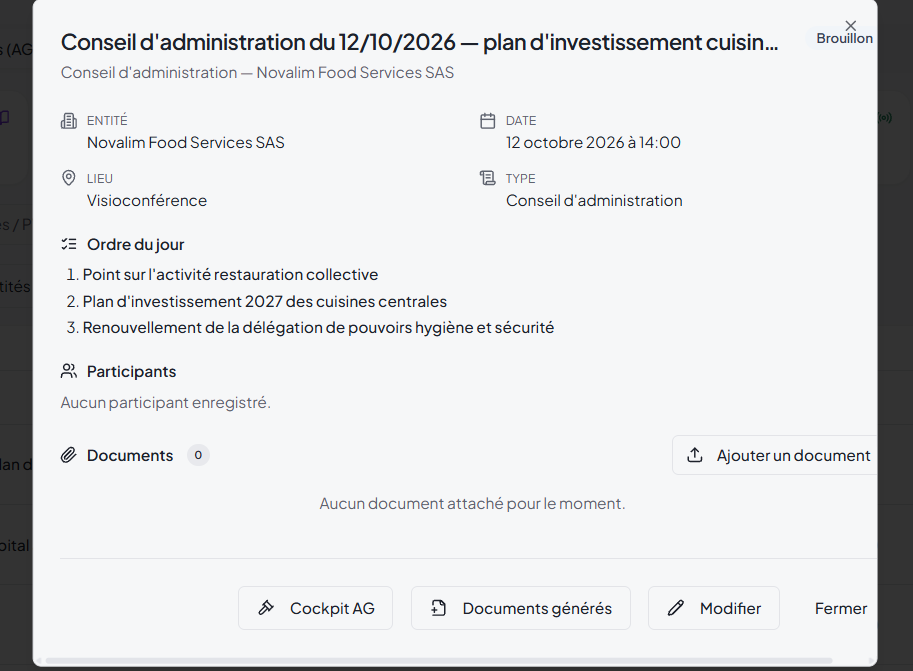The height and width of the screenshot is (671, 913).
Task: Add a document with Ajouter un document
Action: 775,455
